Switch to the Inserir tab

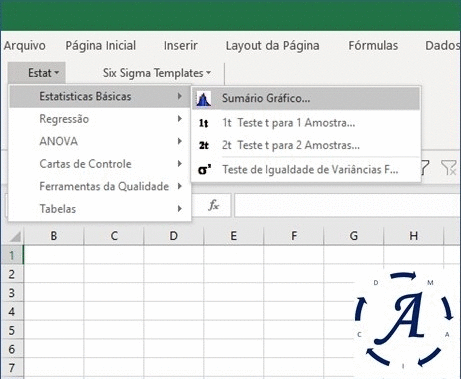tap(180, 46)
